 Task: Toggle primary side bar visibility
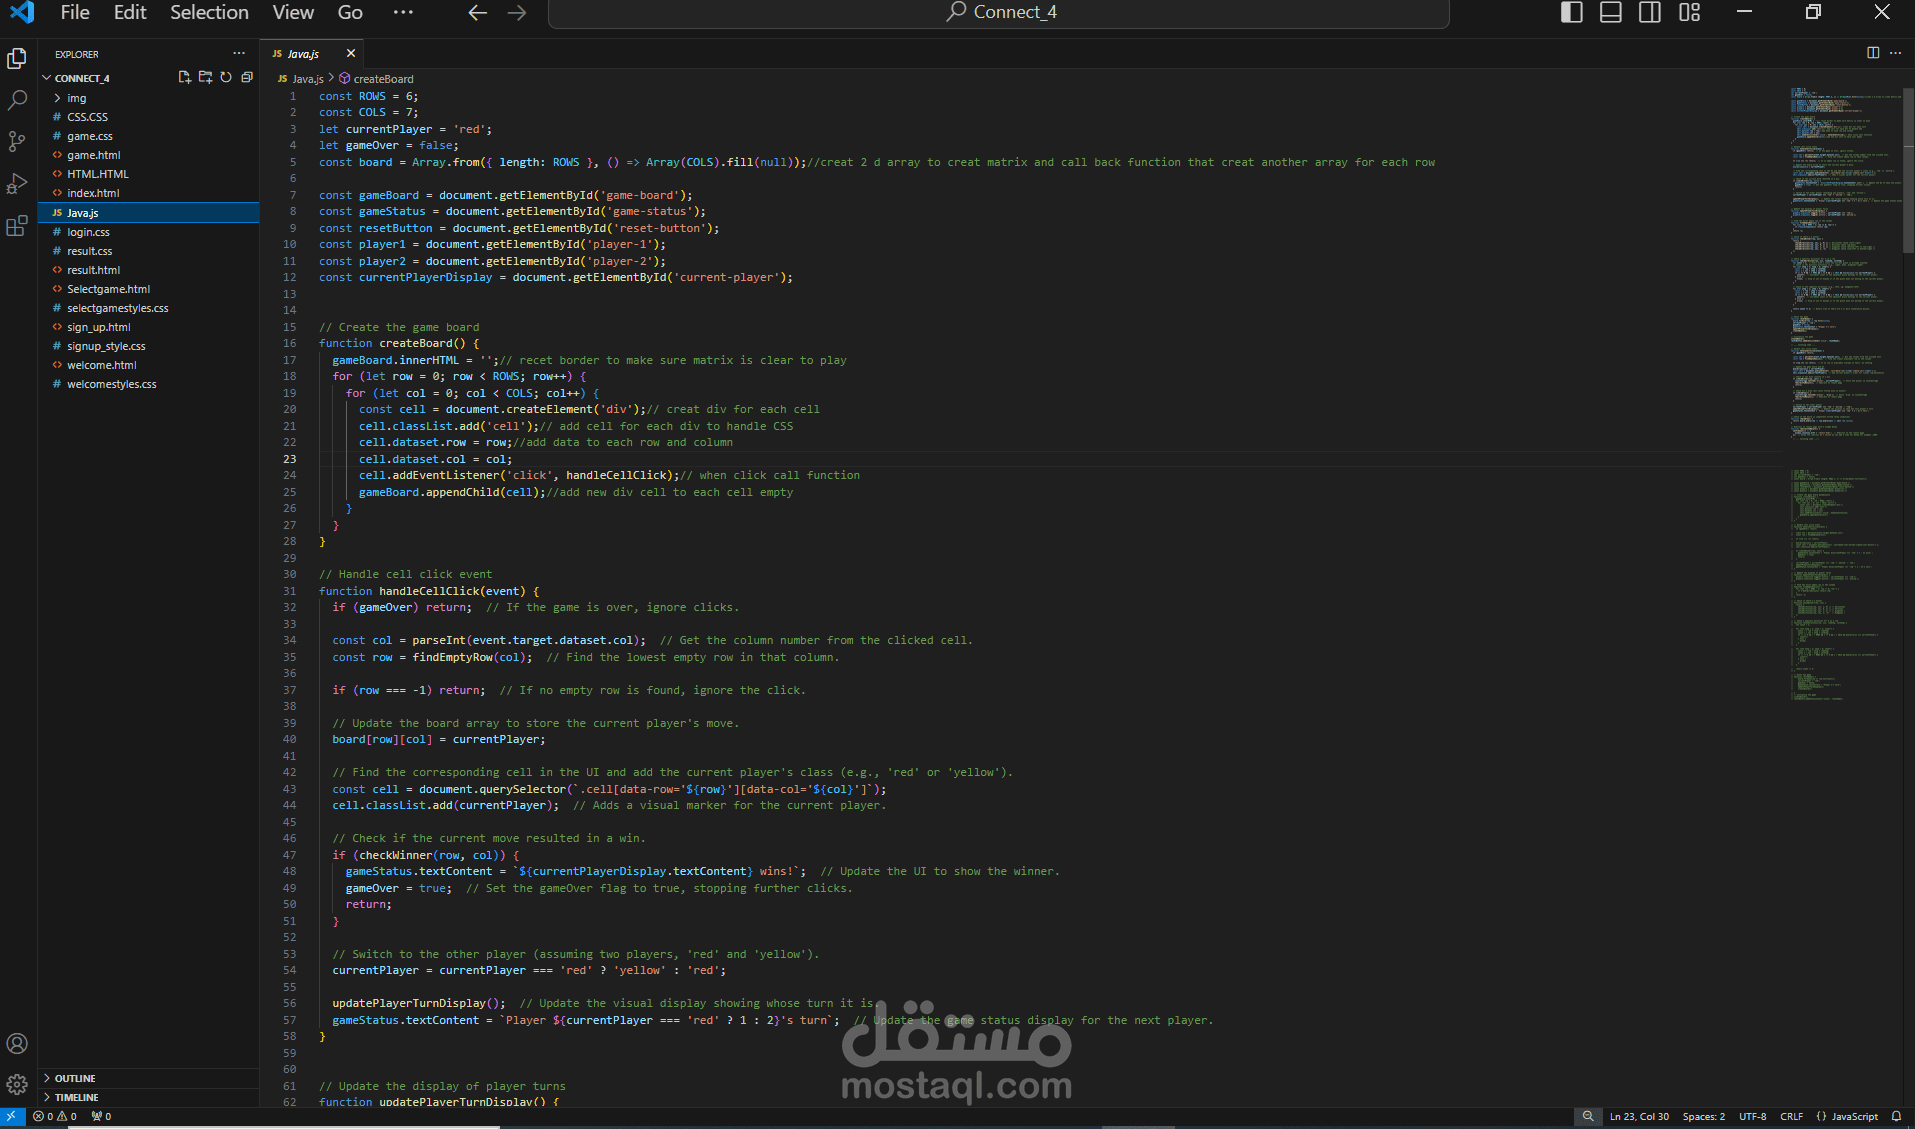point(1572,12)
